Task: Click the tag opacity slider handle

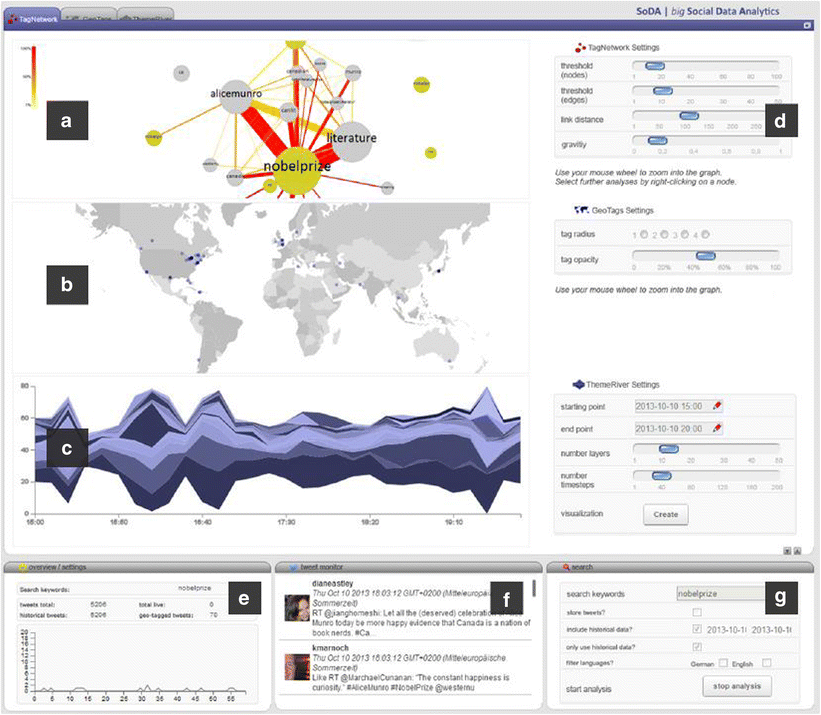Action: [x=706, y=256]
